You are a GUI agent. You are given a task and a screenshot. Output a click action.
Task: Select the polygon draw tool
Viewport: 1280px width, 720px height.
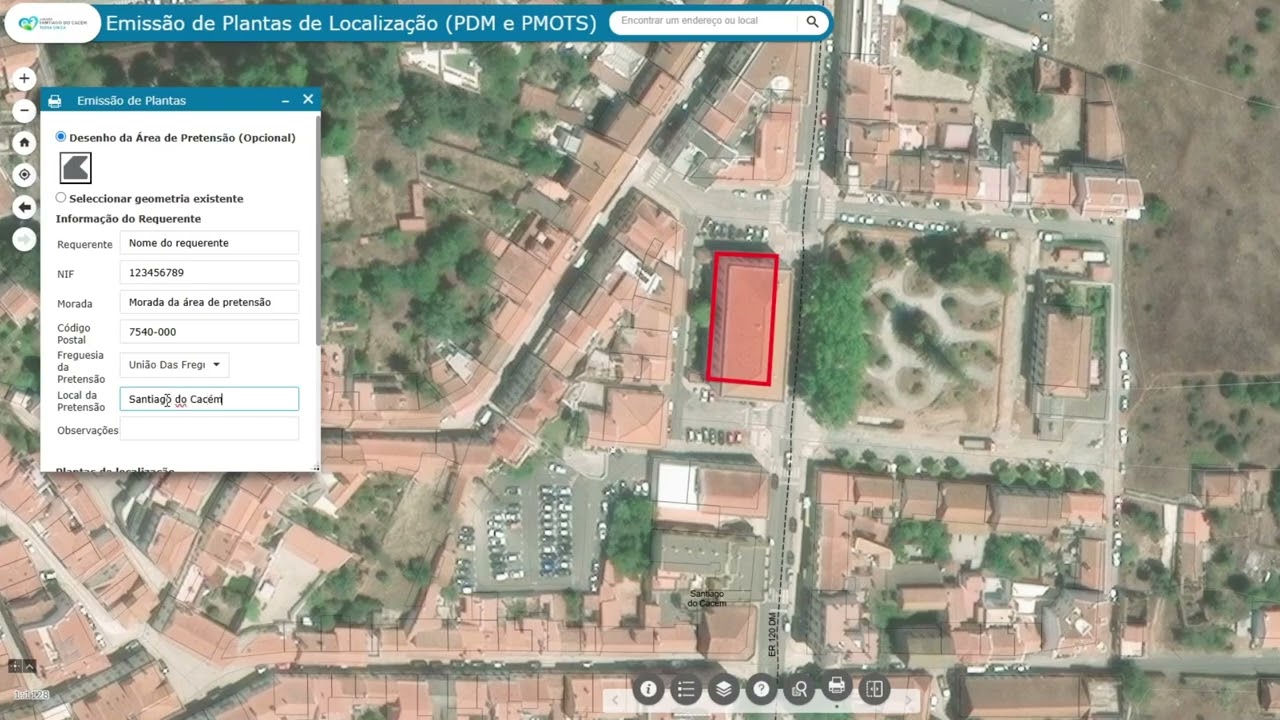75,168
